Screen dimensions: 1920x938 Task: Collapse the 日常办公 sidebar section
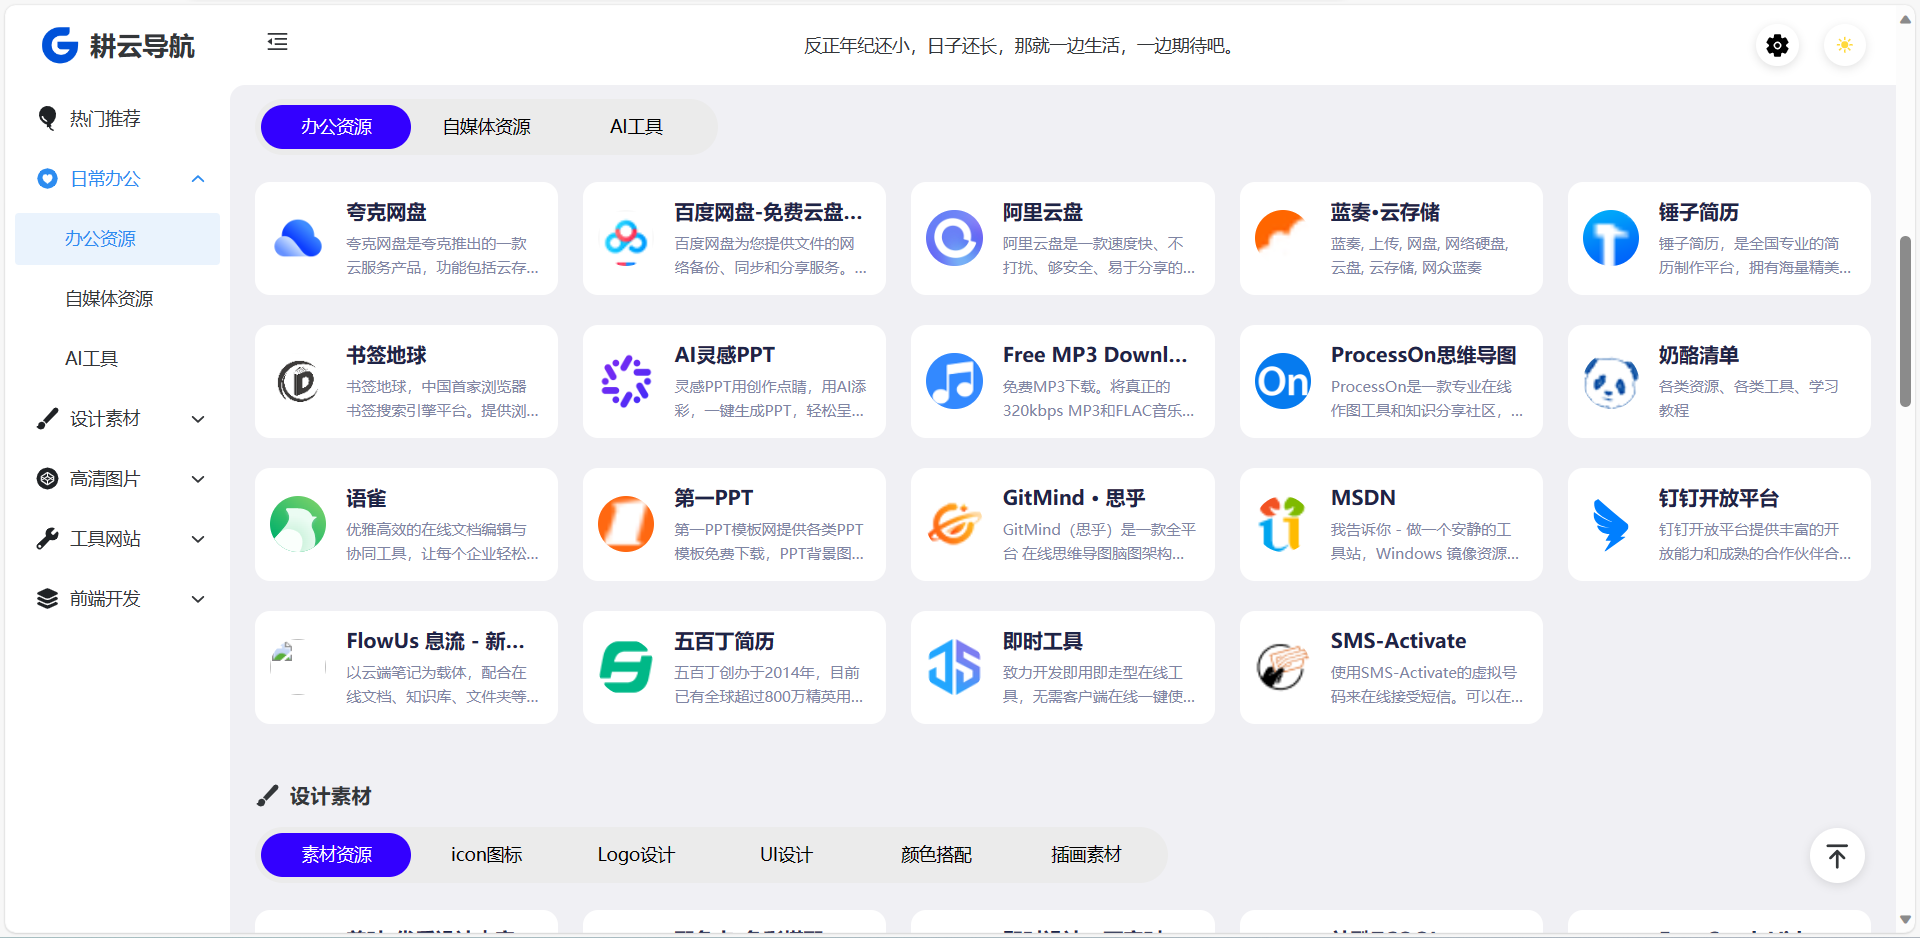coord(198,179)
